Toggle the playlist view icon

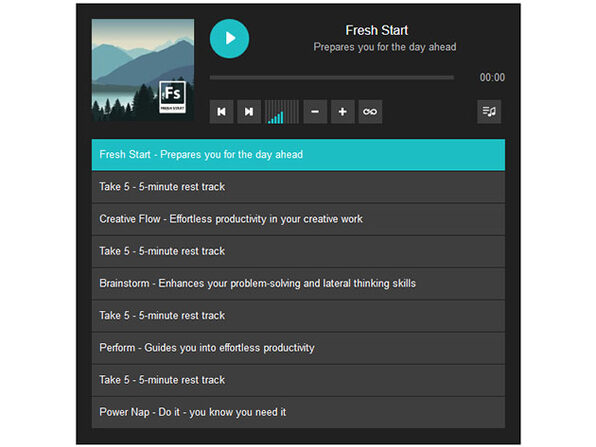[489, 112]
